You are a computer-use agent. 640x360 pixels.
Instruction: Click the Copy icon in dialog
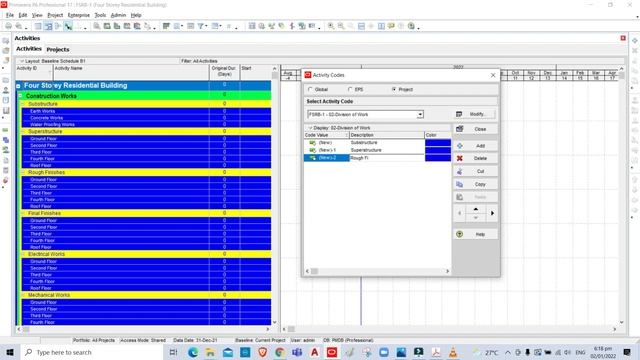460,184
